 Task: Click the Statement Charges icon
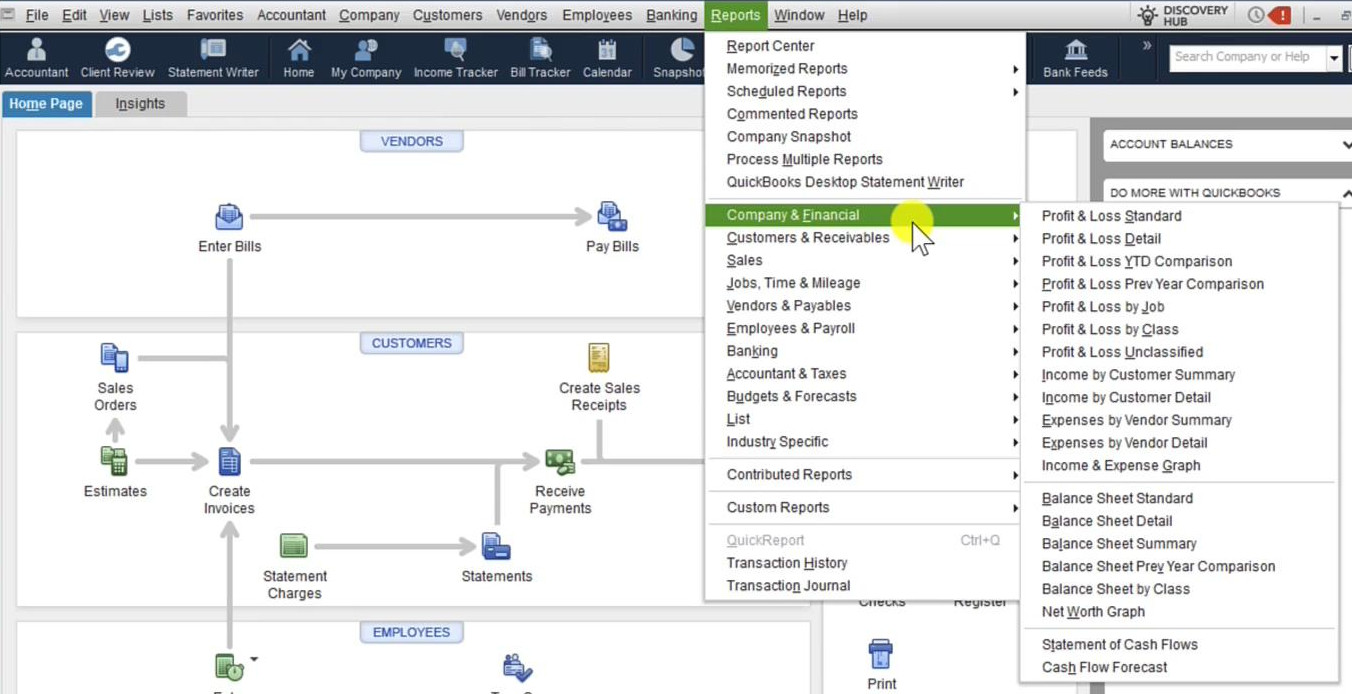click(x=294, y=546)
